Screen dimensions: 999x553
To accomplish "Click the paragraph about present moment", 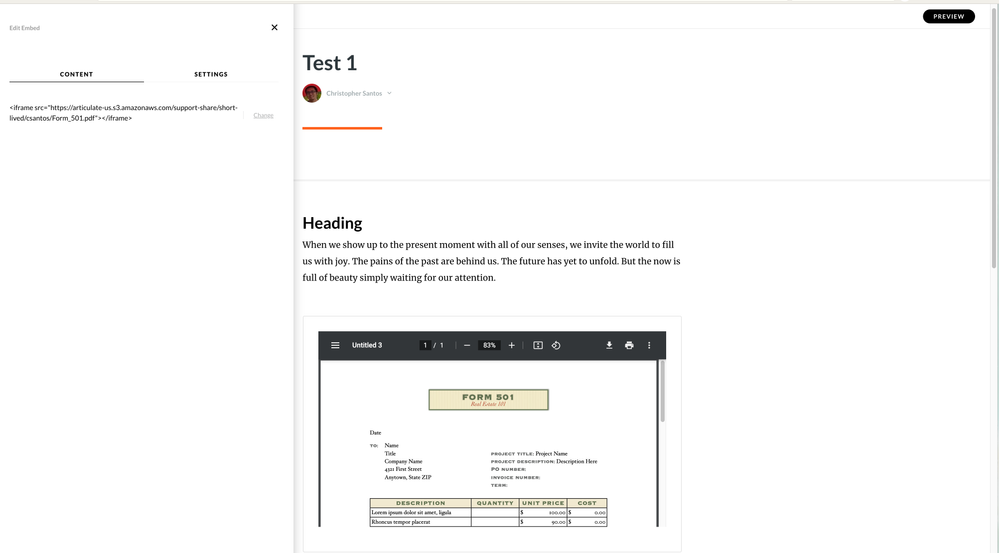I will [x=491, y=261].
